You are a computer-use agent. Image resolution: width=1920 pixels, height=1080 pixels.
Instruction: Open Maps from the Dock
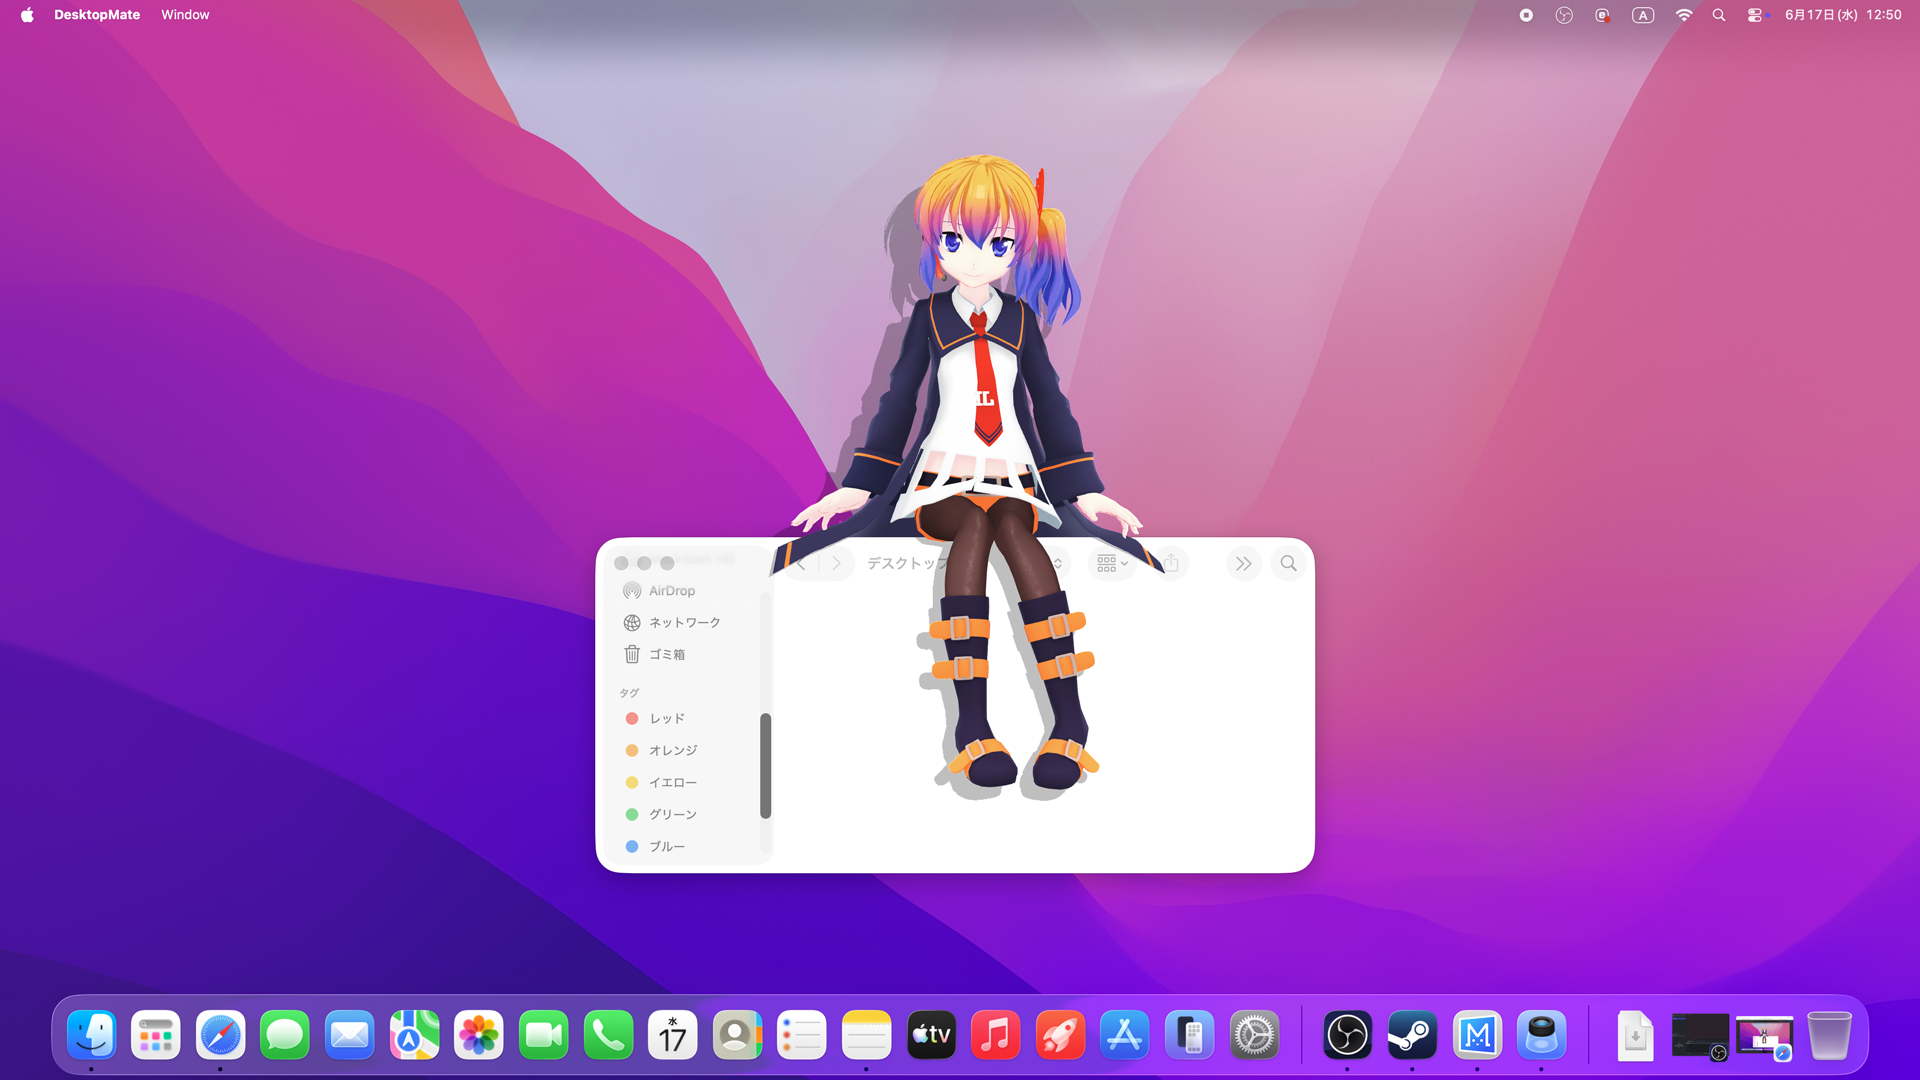pos(414,1035)
